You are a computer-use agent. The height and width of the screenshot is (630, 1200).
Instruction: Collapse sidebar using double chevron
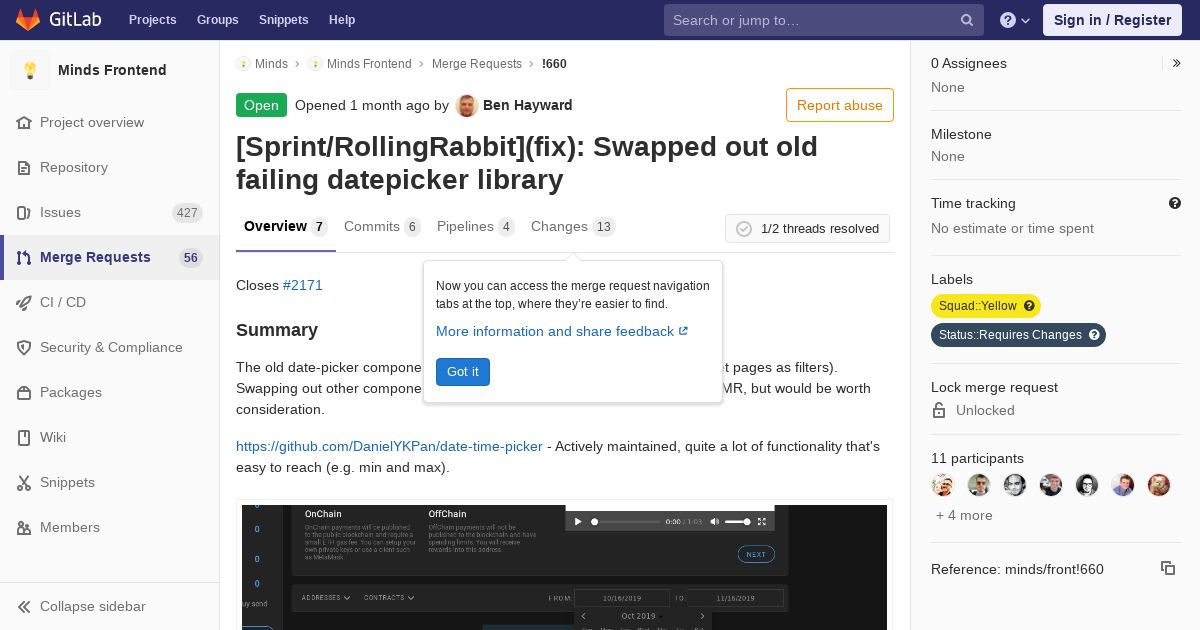coord(24,606)
